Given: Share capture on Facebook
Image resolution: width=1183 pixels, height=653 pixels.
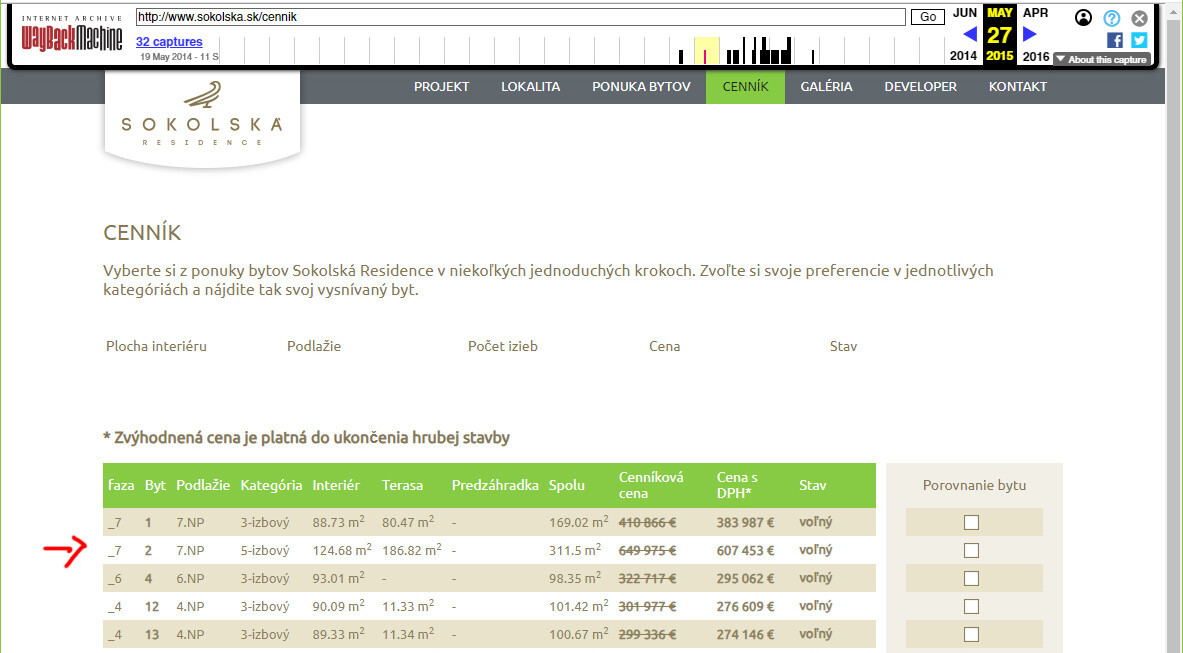Looking at the screenshot, I should [x=1115, y=40].
